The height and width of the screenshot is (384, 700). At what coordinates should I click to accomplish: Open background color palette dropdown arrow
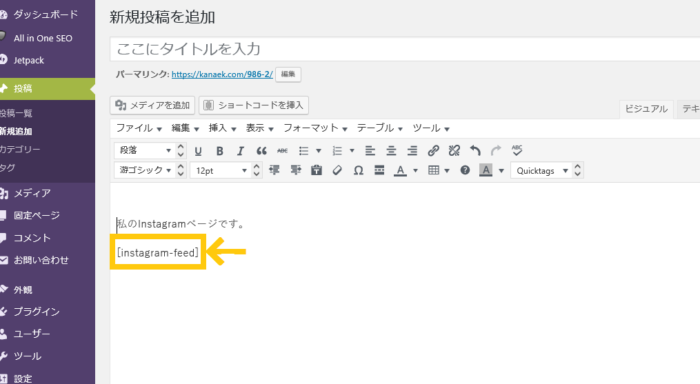501,171
